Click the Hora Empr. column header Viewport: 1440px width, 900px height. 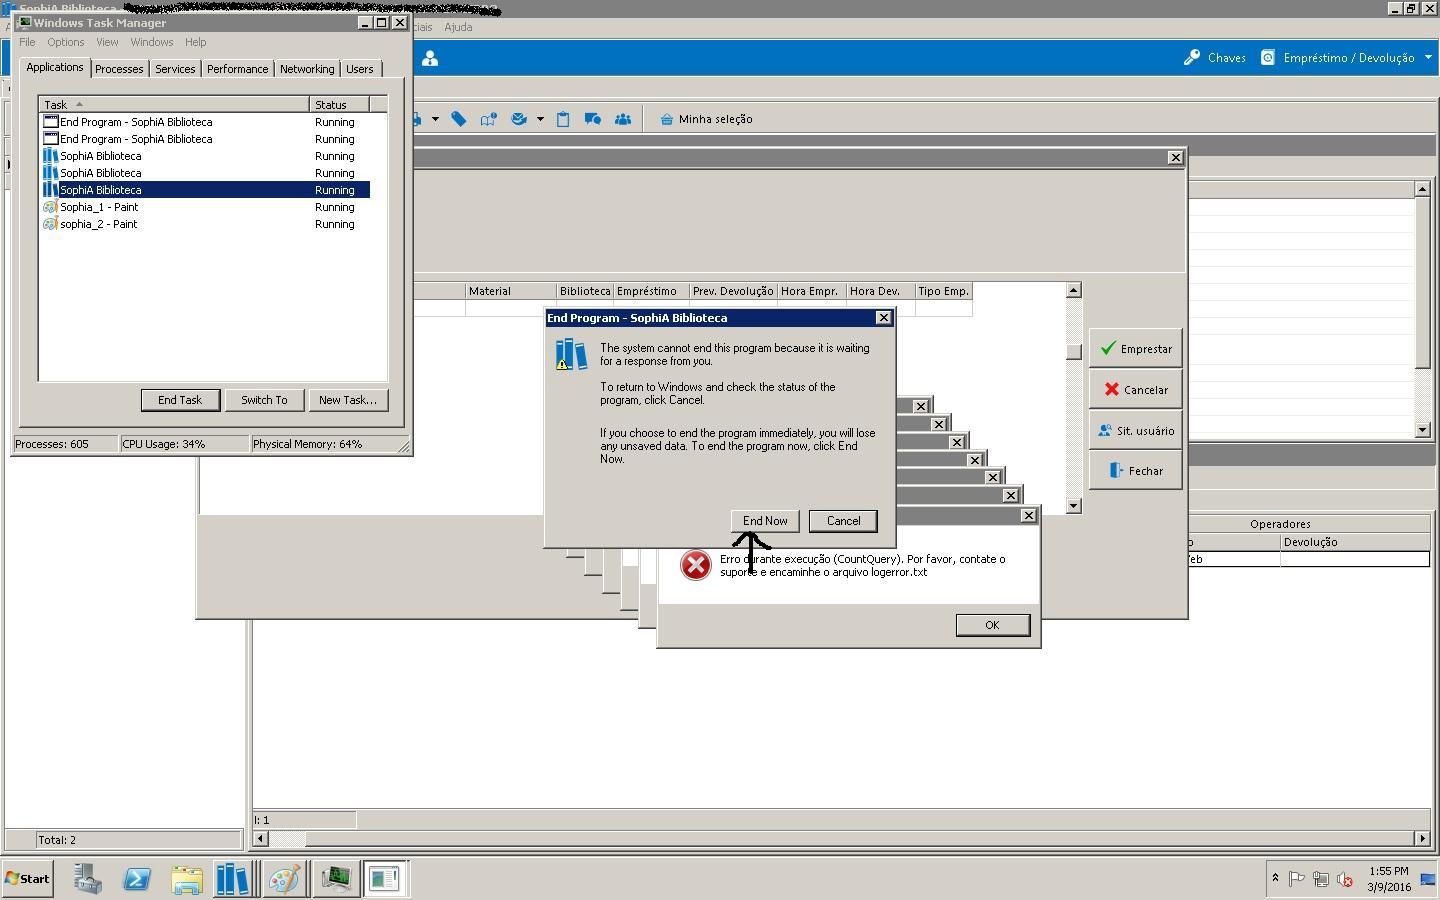tap(811, 291)
